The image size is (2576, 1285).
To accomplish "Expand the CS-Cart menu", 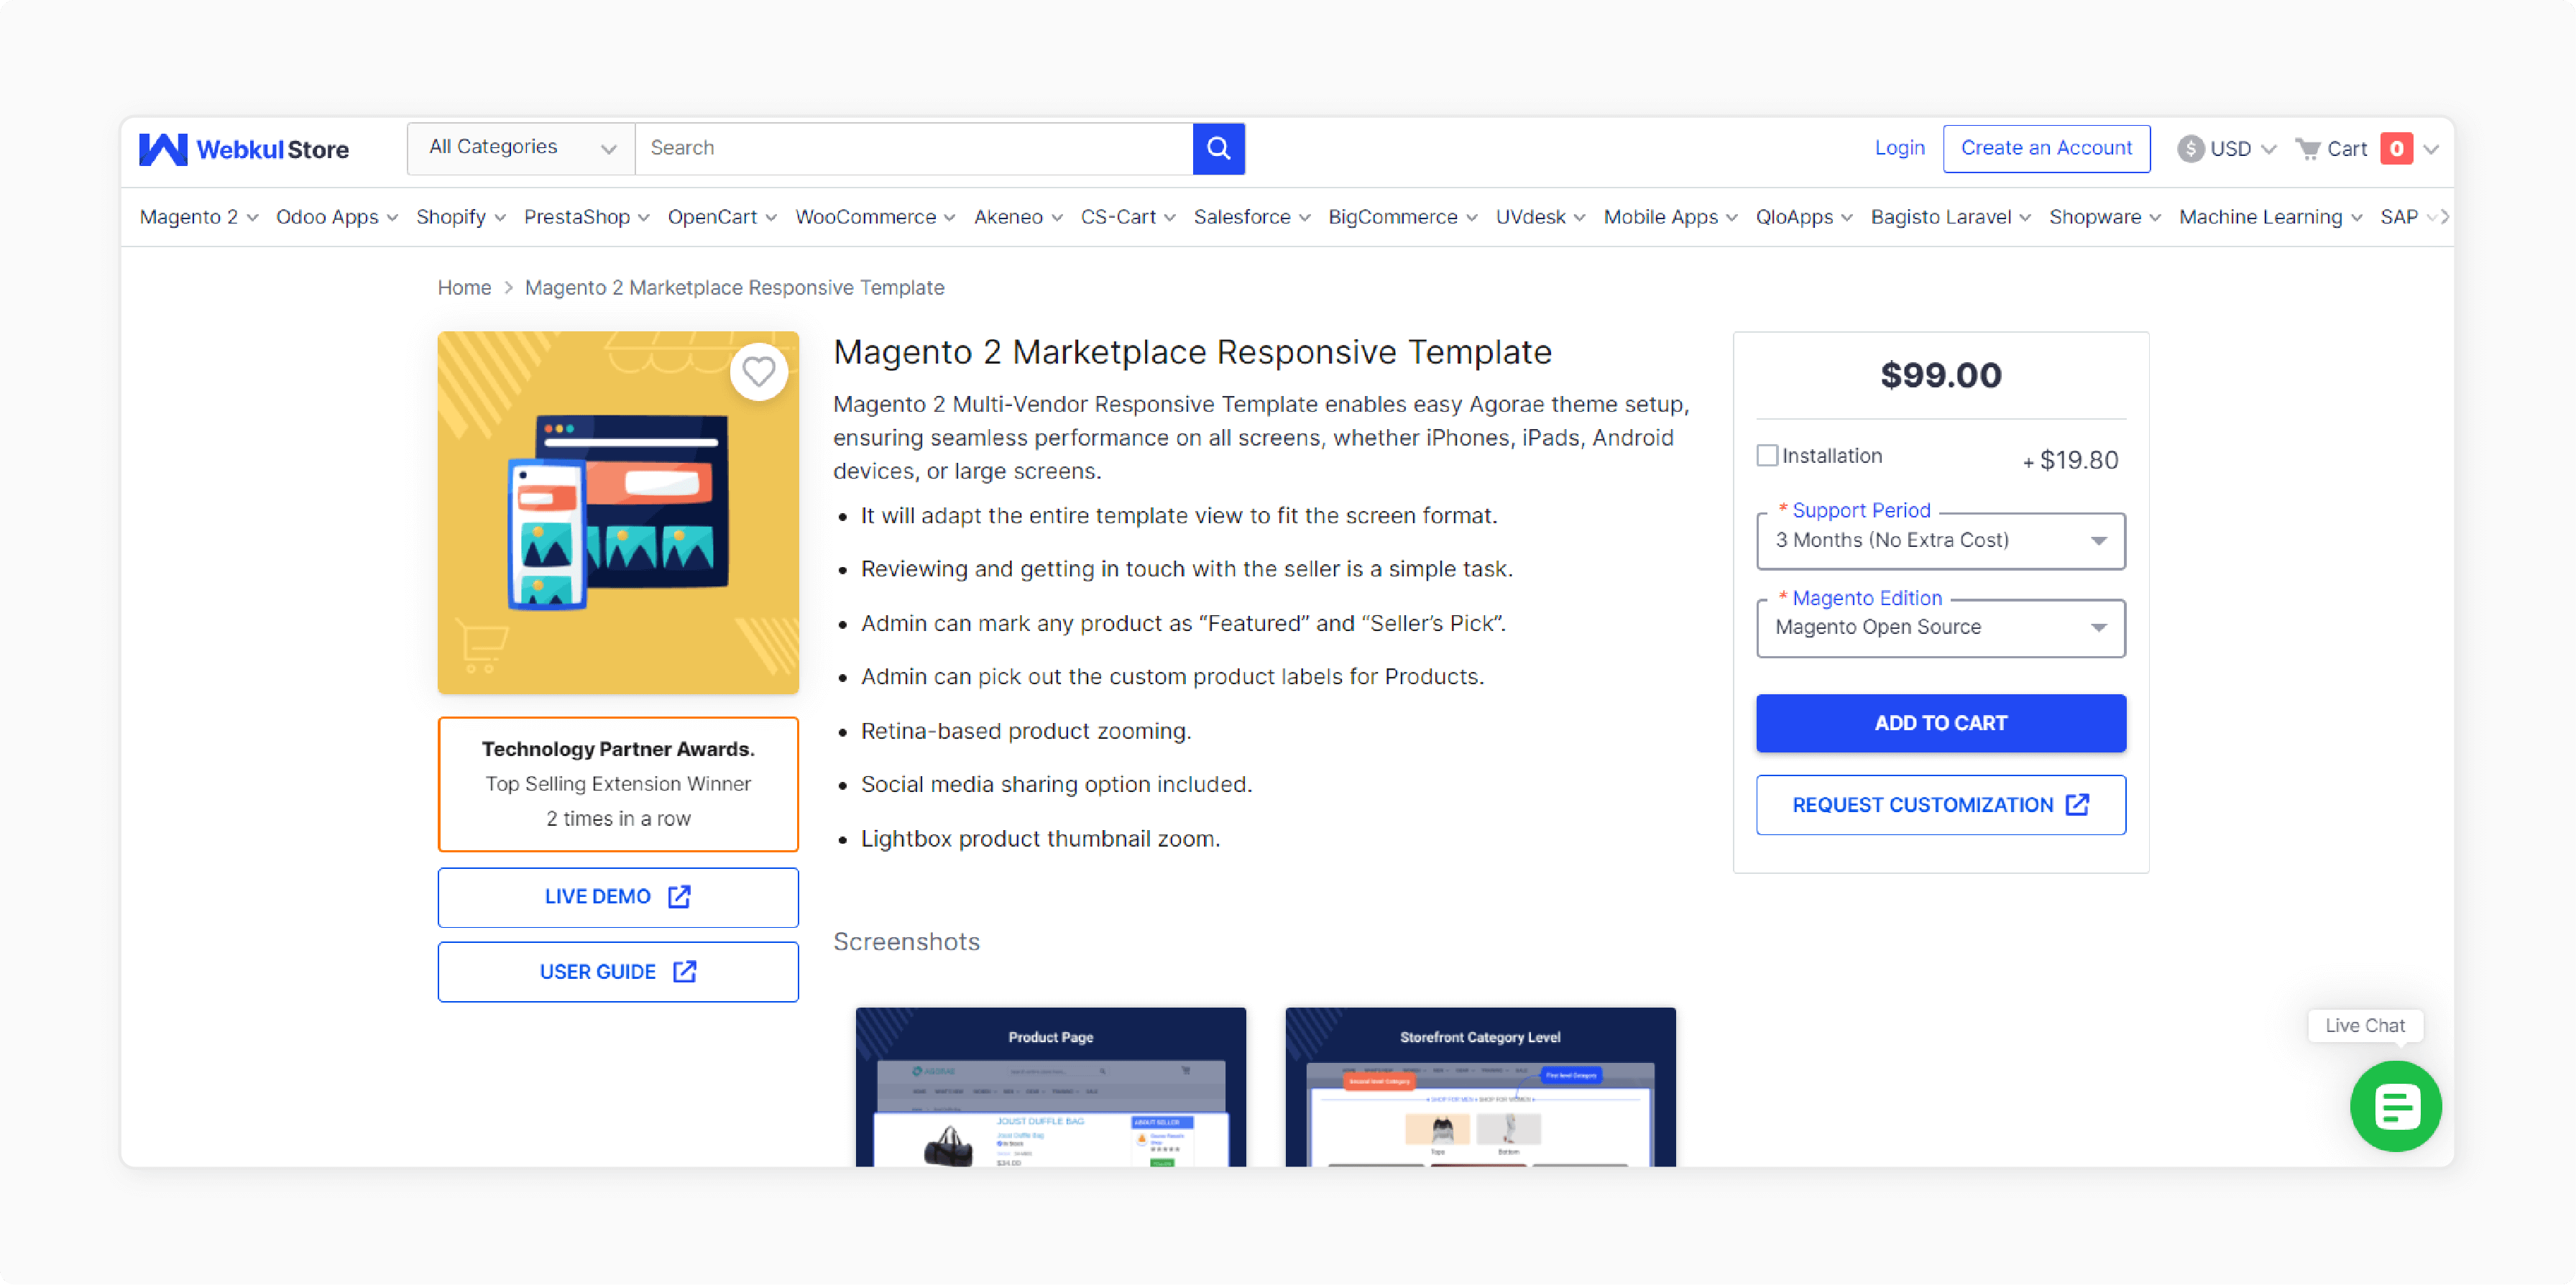I will (1128, 217).
